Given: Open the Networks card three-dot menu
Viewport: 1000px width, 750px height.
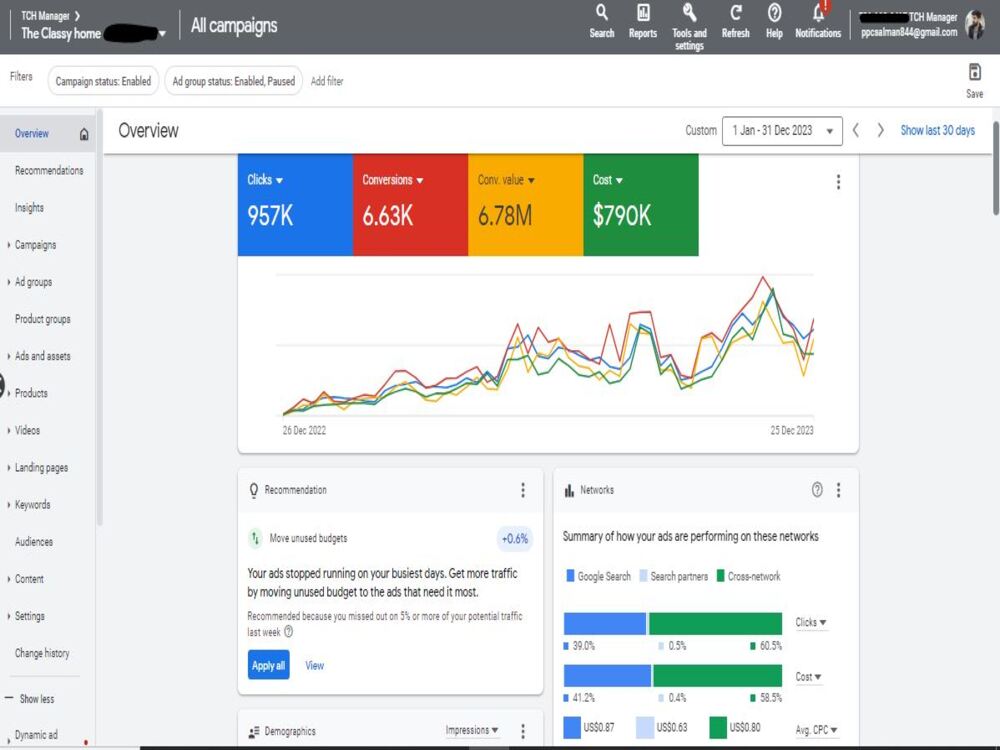Looking at the screenshot, I should [838, 490].
